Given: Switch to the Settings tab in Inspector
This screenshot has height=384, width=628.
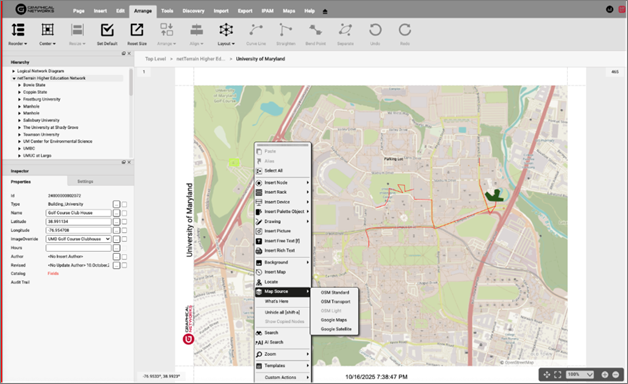Looking at the screenshot, I should pos(85,182).
